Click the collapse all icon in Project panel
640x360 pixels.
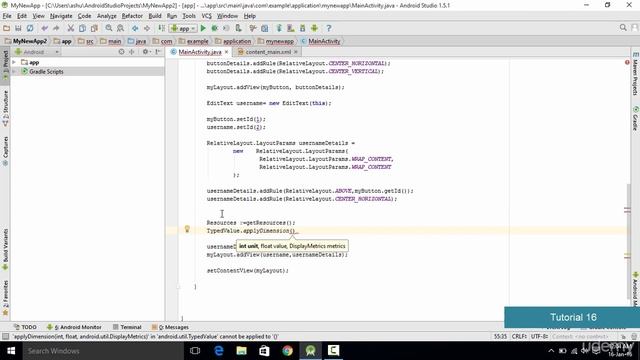132,52
